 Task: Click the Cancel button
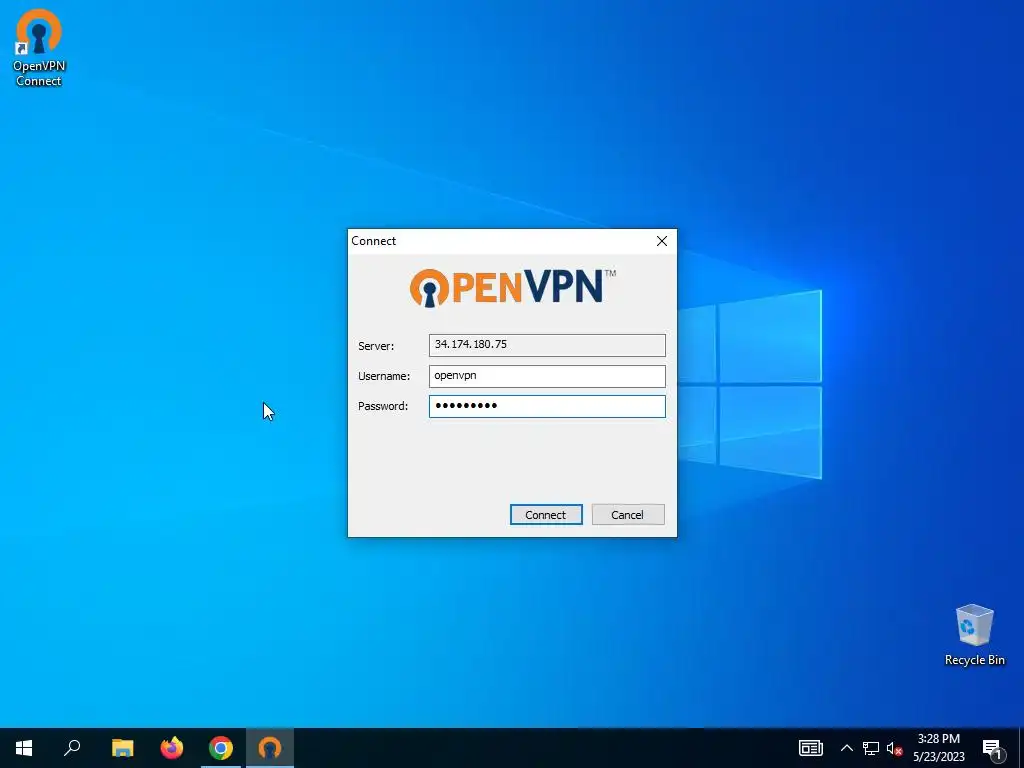tap(628, 515)
